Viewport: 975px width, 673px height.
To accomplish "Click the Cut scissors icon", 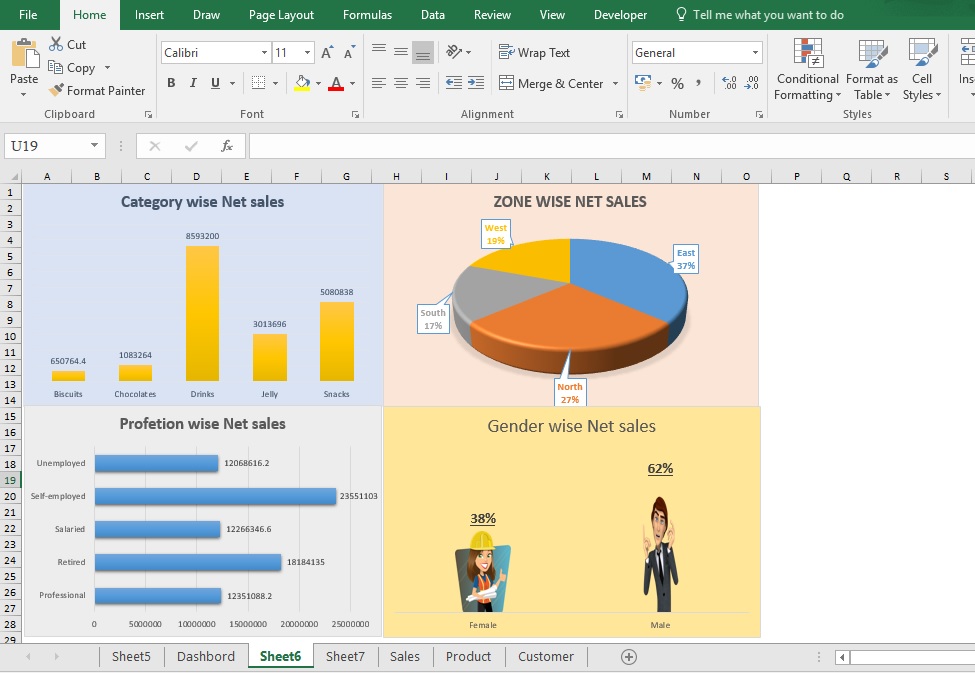I will point(56,44).
